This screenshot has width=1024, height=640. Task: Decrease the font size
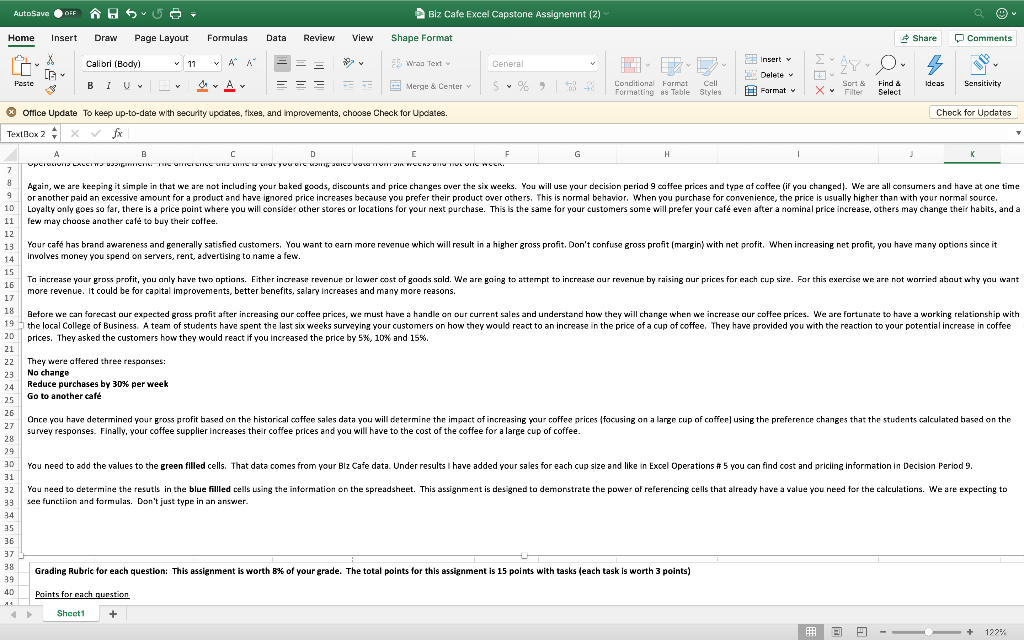click(x=251, y=63)
